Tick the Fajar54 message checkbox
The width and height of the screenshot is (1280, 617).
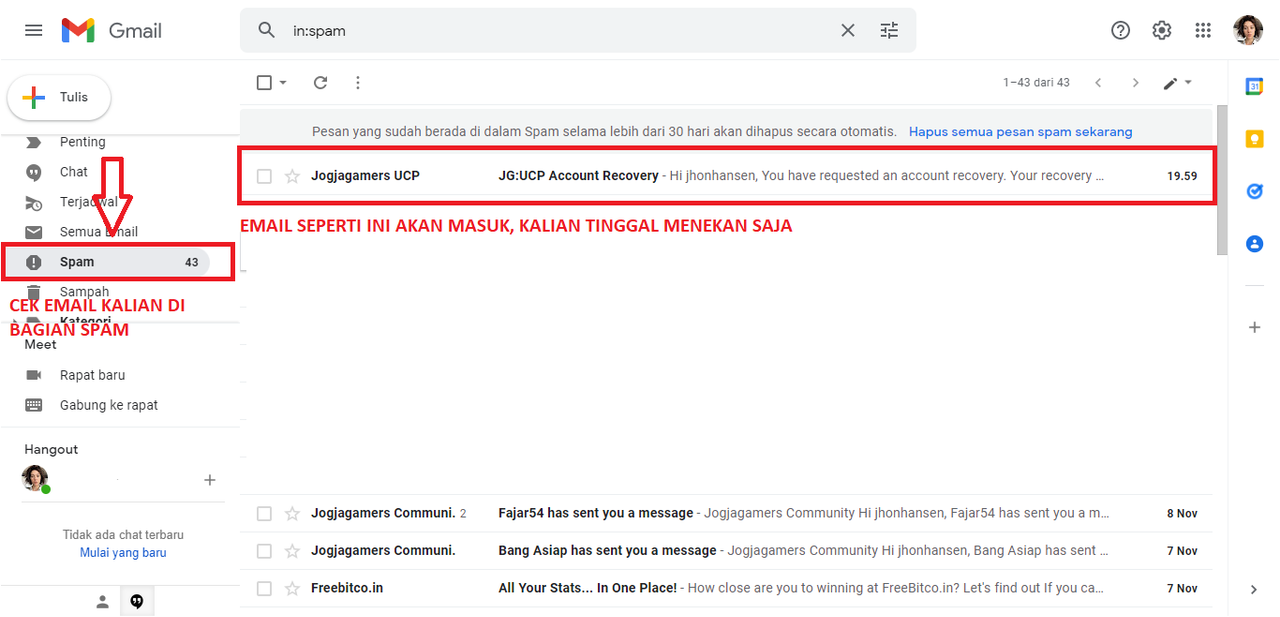click(264, 513)
